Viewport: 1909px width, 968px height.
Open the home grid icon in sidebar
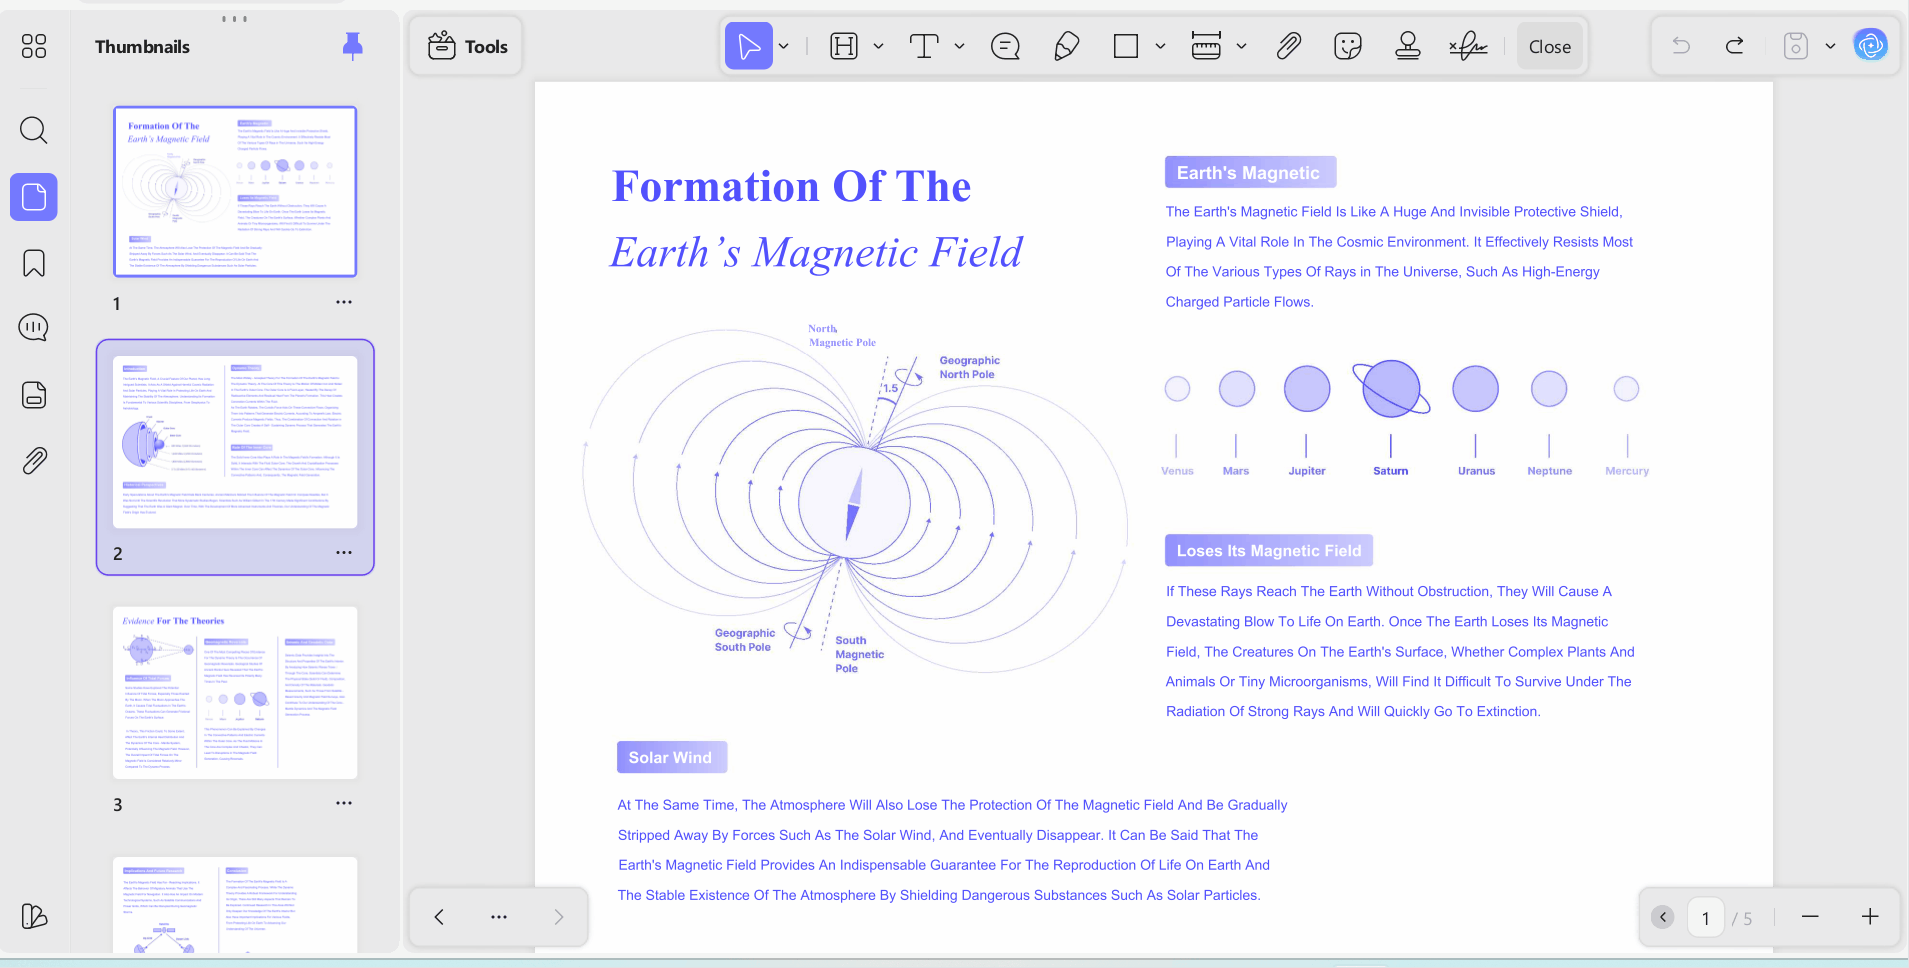tap(34, 46)
